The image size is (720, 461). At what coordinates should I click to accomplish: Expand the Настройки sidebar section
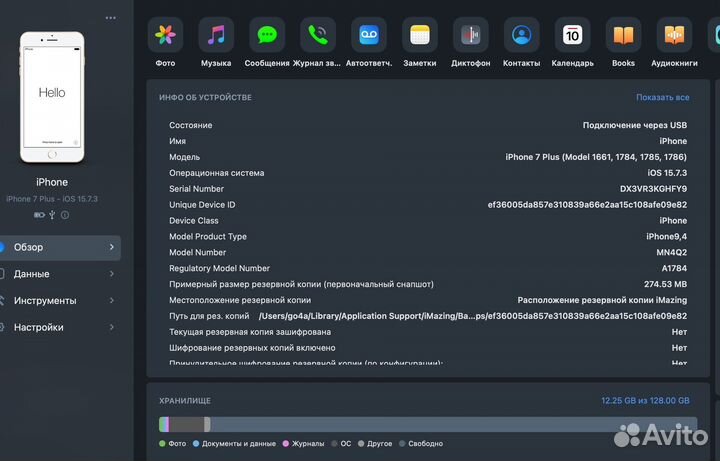[60, 328]
